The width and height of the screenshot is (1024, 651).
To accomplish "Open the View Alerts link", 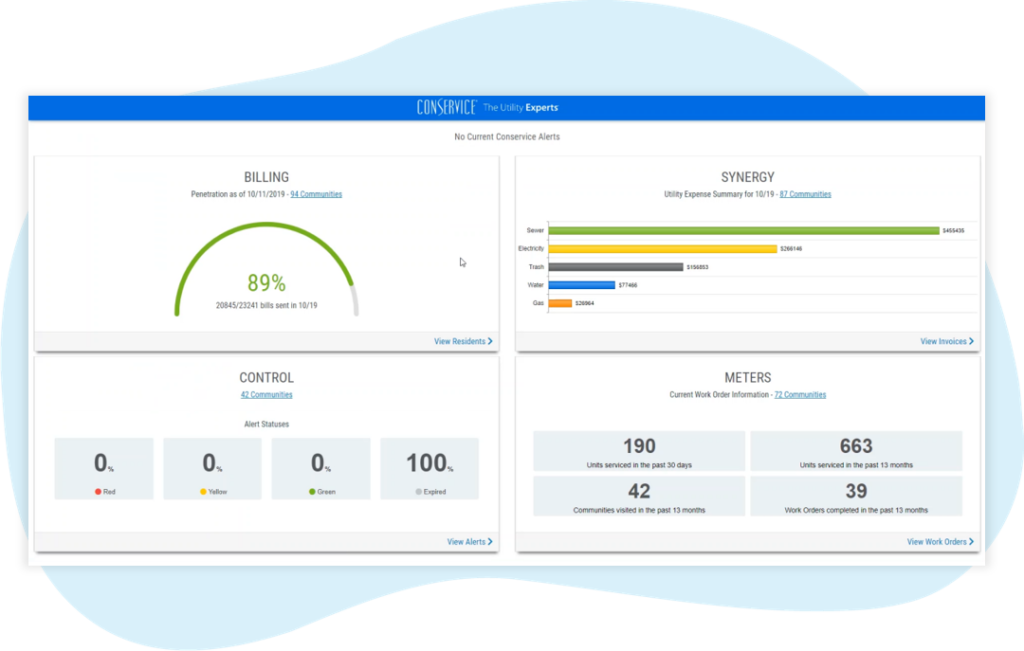I will (x=470, y=542).
